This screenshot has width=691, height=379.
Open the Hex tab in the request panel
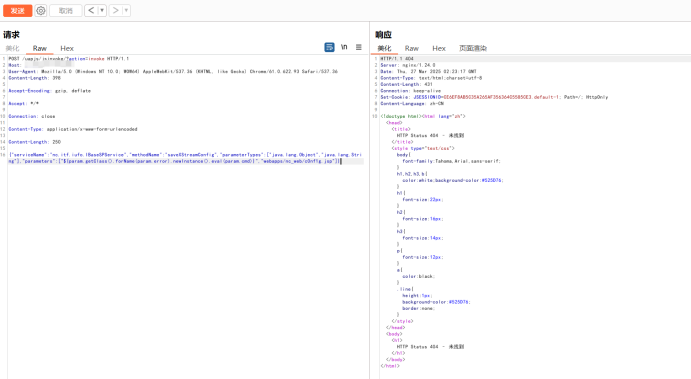pyautogui.click(x=67, y=48)
